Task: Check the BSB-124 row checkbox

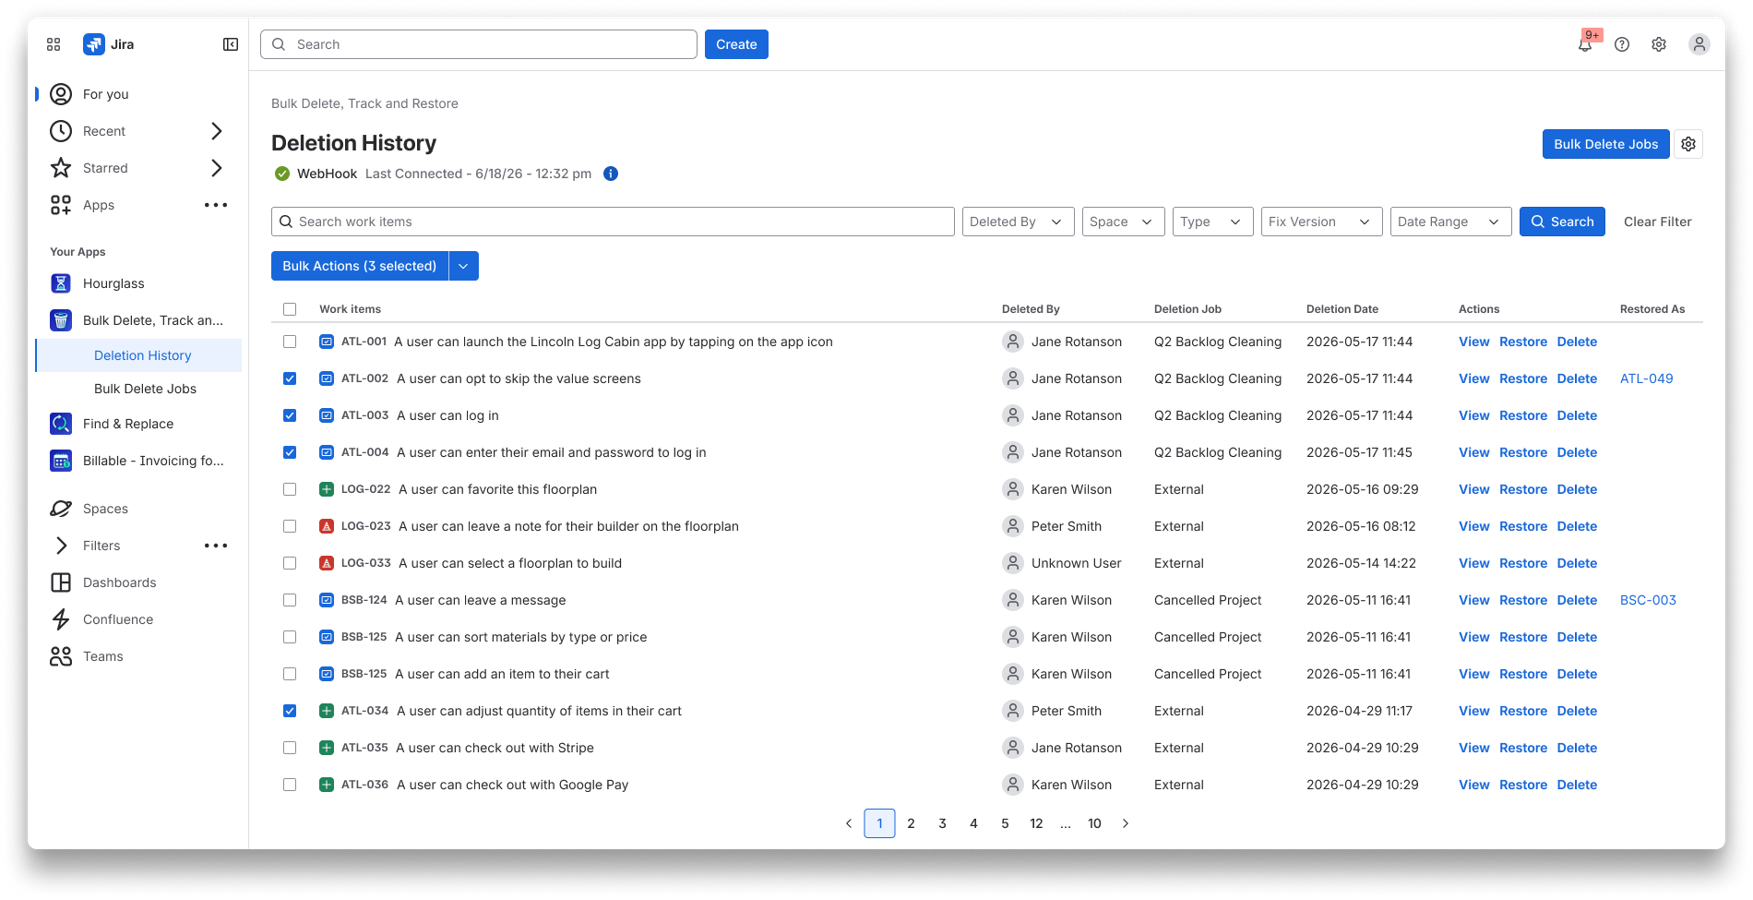Action: (290, 600)
